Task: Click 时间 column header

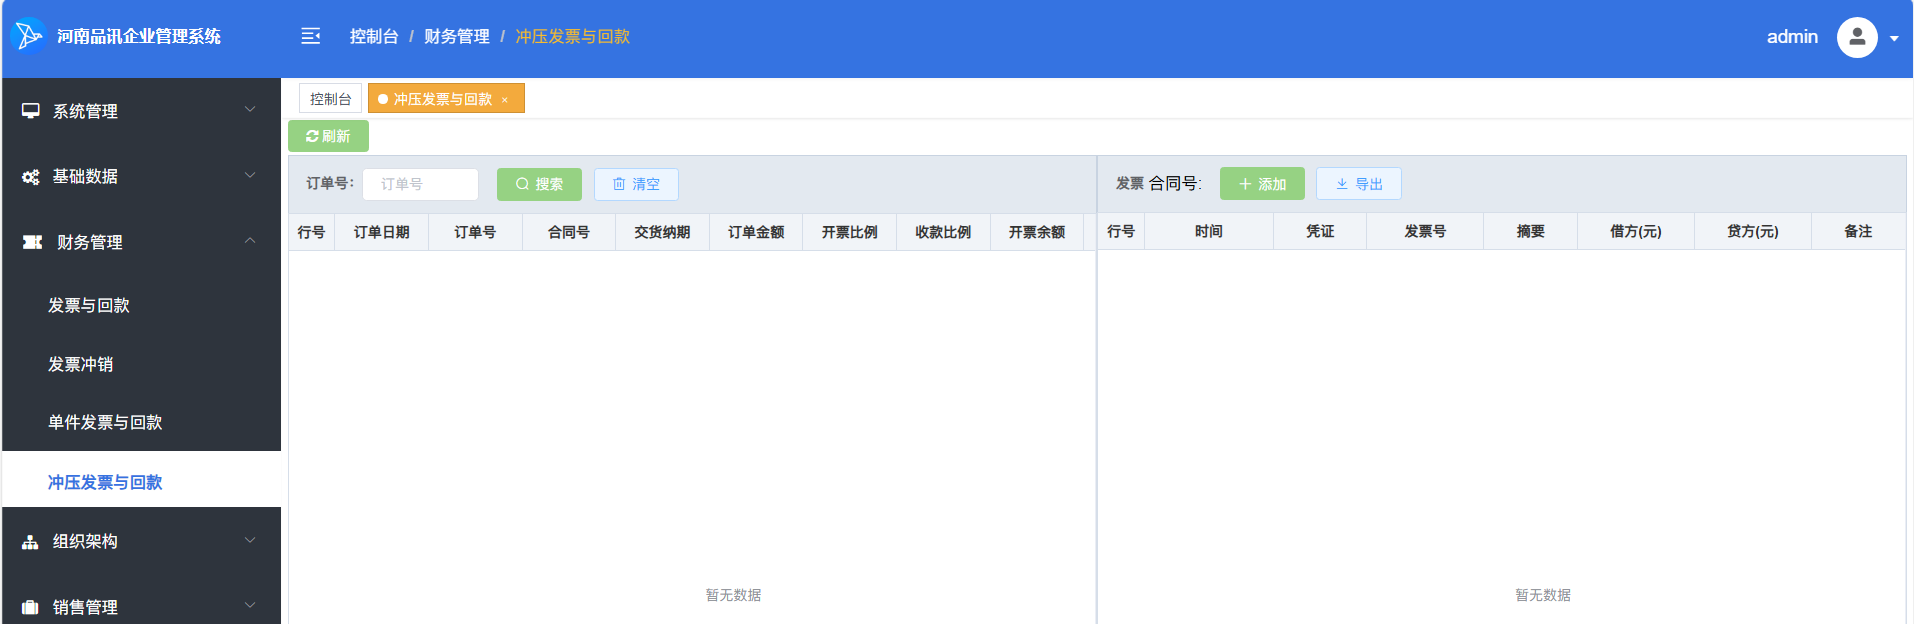Action: click(1209, 231)
